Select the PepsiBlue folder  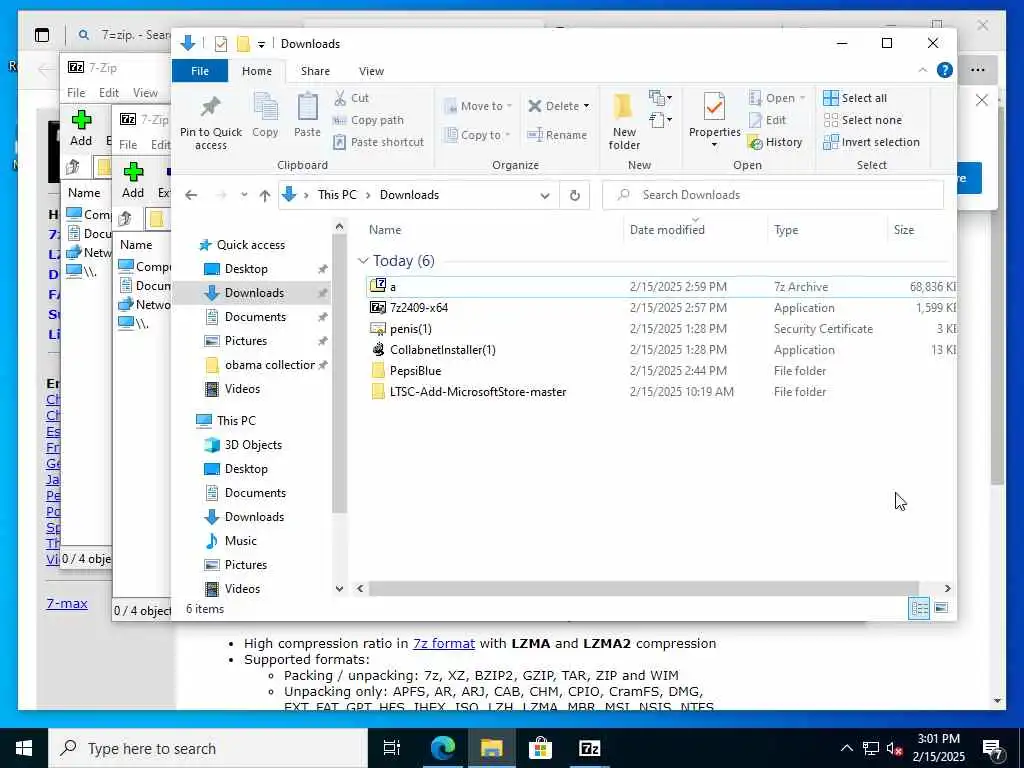pos(415,371)
